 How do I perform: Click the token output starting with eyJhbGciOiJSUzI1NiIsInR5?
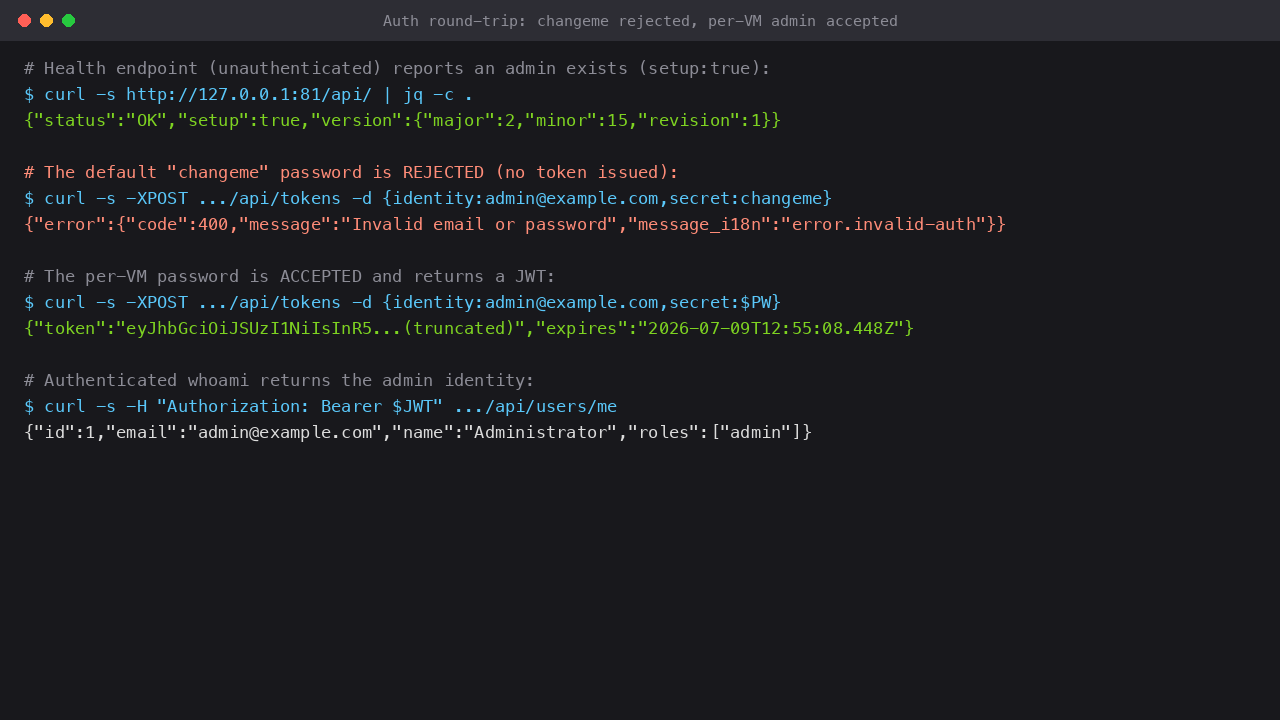pos(469,328)
